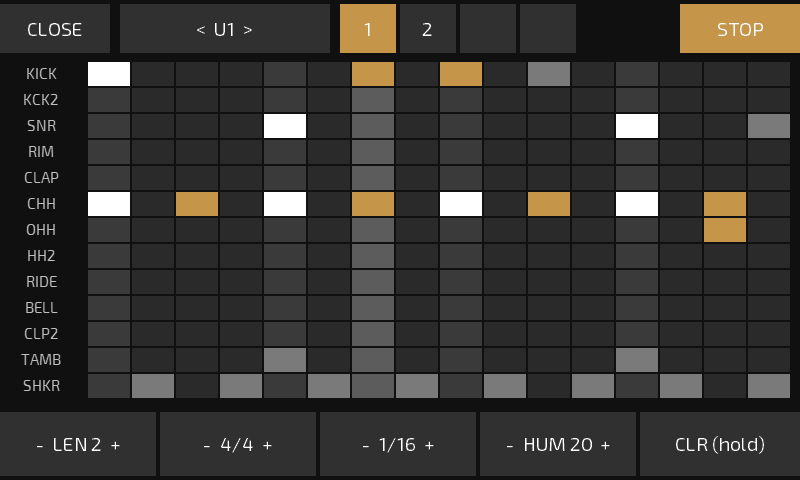Image resolution: width=800 pixels, height=480 pixels.
Task: Enable the RIDE cell on step 1
Action: [109, 282]
